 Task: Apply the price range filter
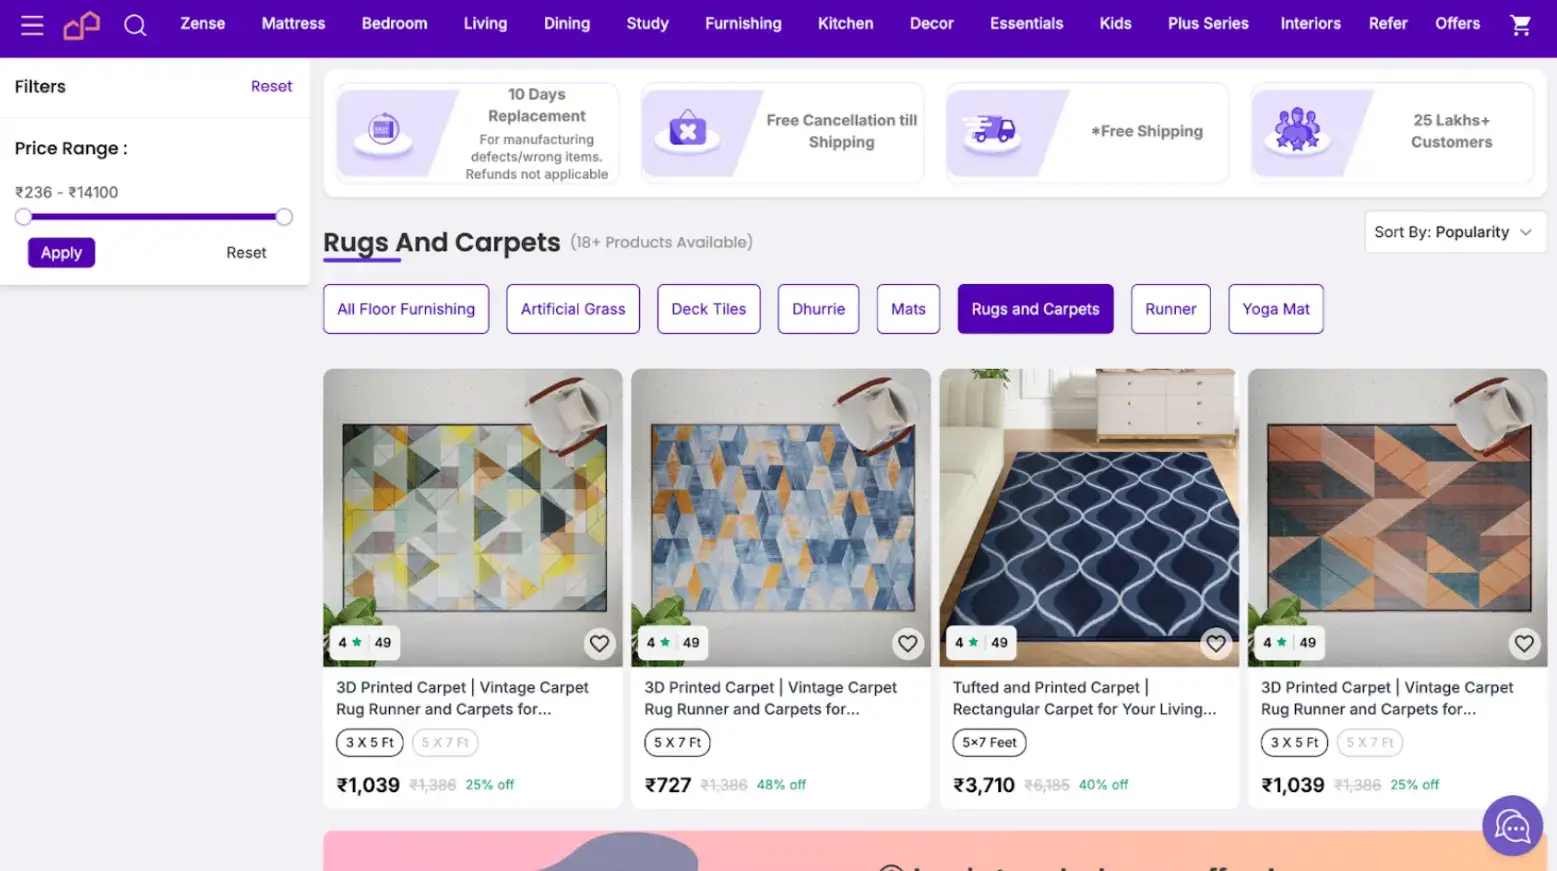point(61,253)
